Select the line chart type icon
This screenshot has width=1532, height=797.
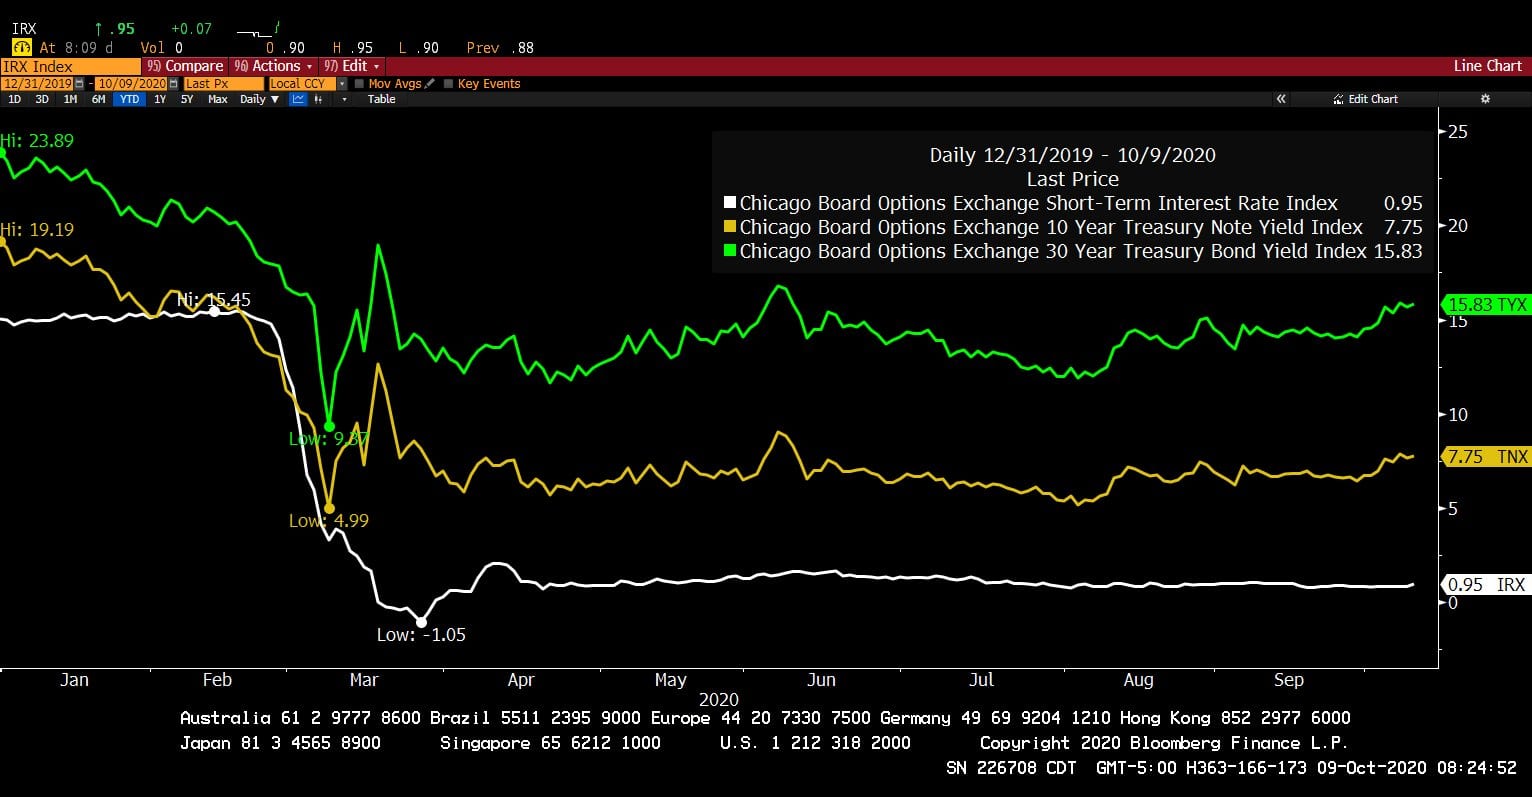point(298,99)
